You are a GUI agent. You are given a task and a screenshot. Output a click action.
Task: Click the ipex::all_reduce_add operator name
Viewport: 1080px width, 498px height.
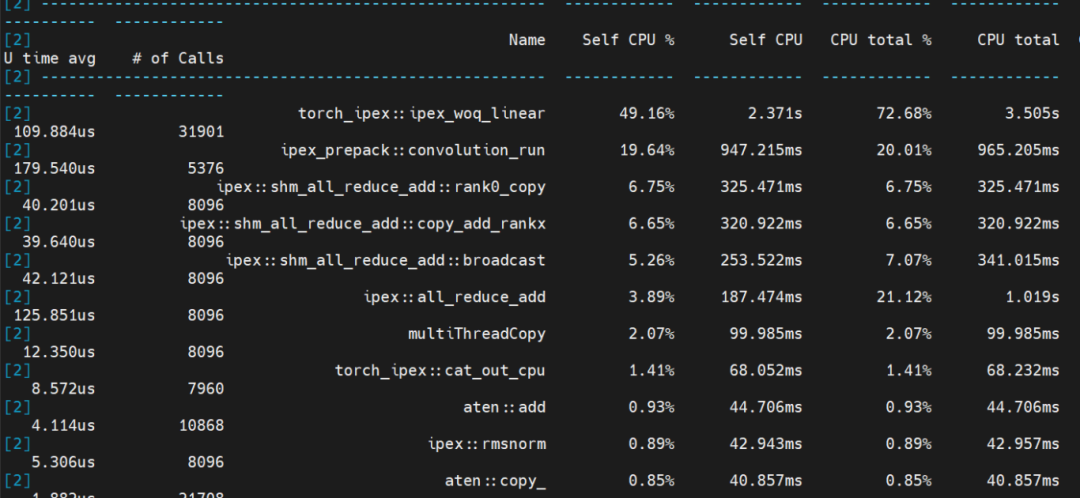tap(454, 297)
